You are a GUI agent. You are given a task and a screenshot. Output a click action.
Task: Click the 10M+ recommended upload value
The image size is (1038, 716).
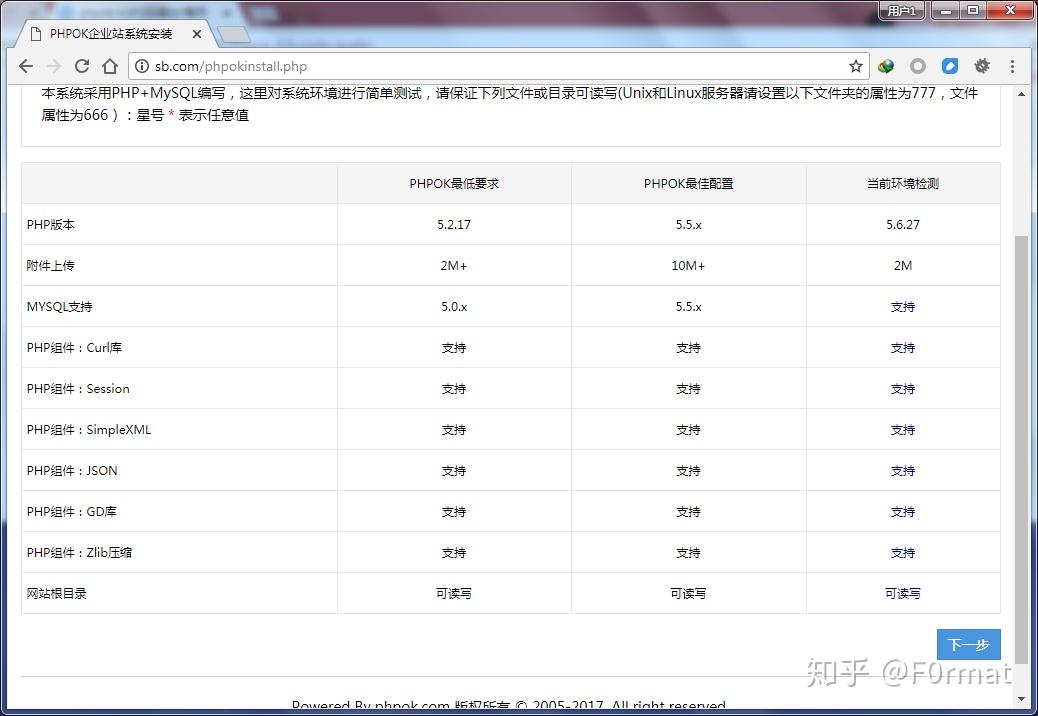[x=688, y=265]
